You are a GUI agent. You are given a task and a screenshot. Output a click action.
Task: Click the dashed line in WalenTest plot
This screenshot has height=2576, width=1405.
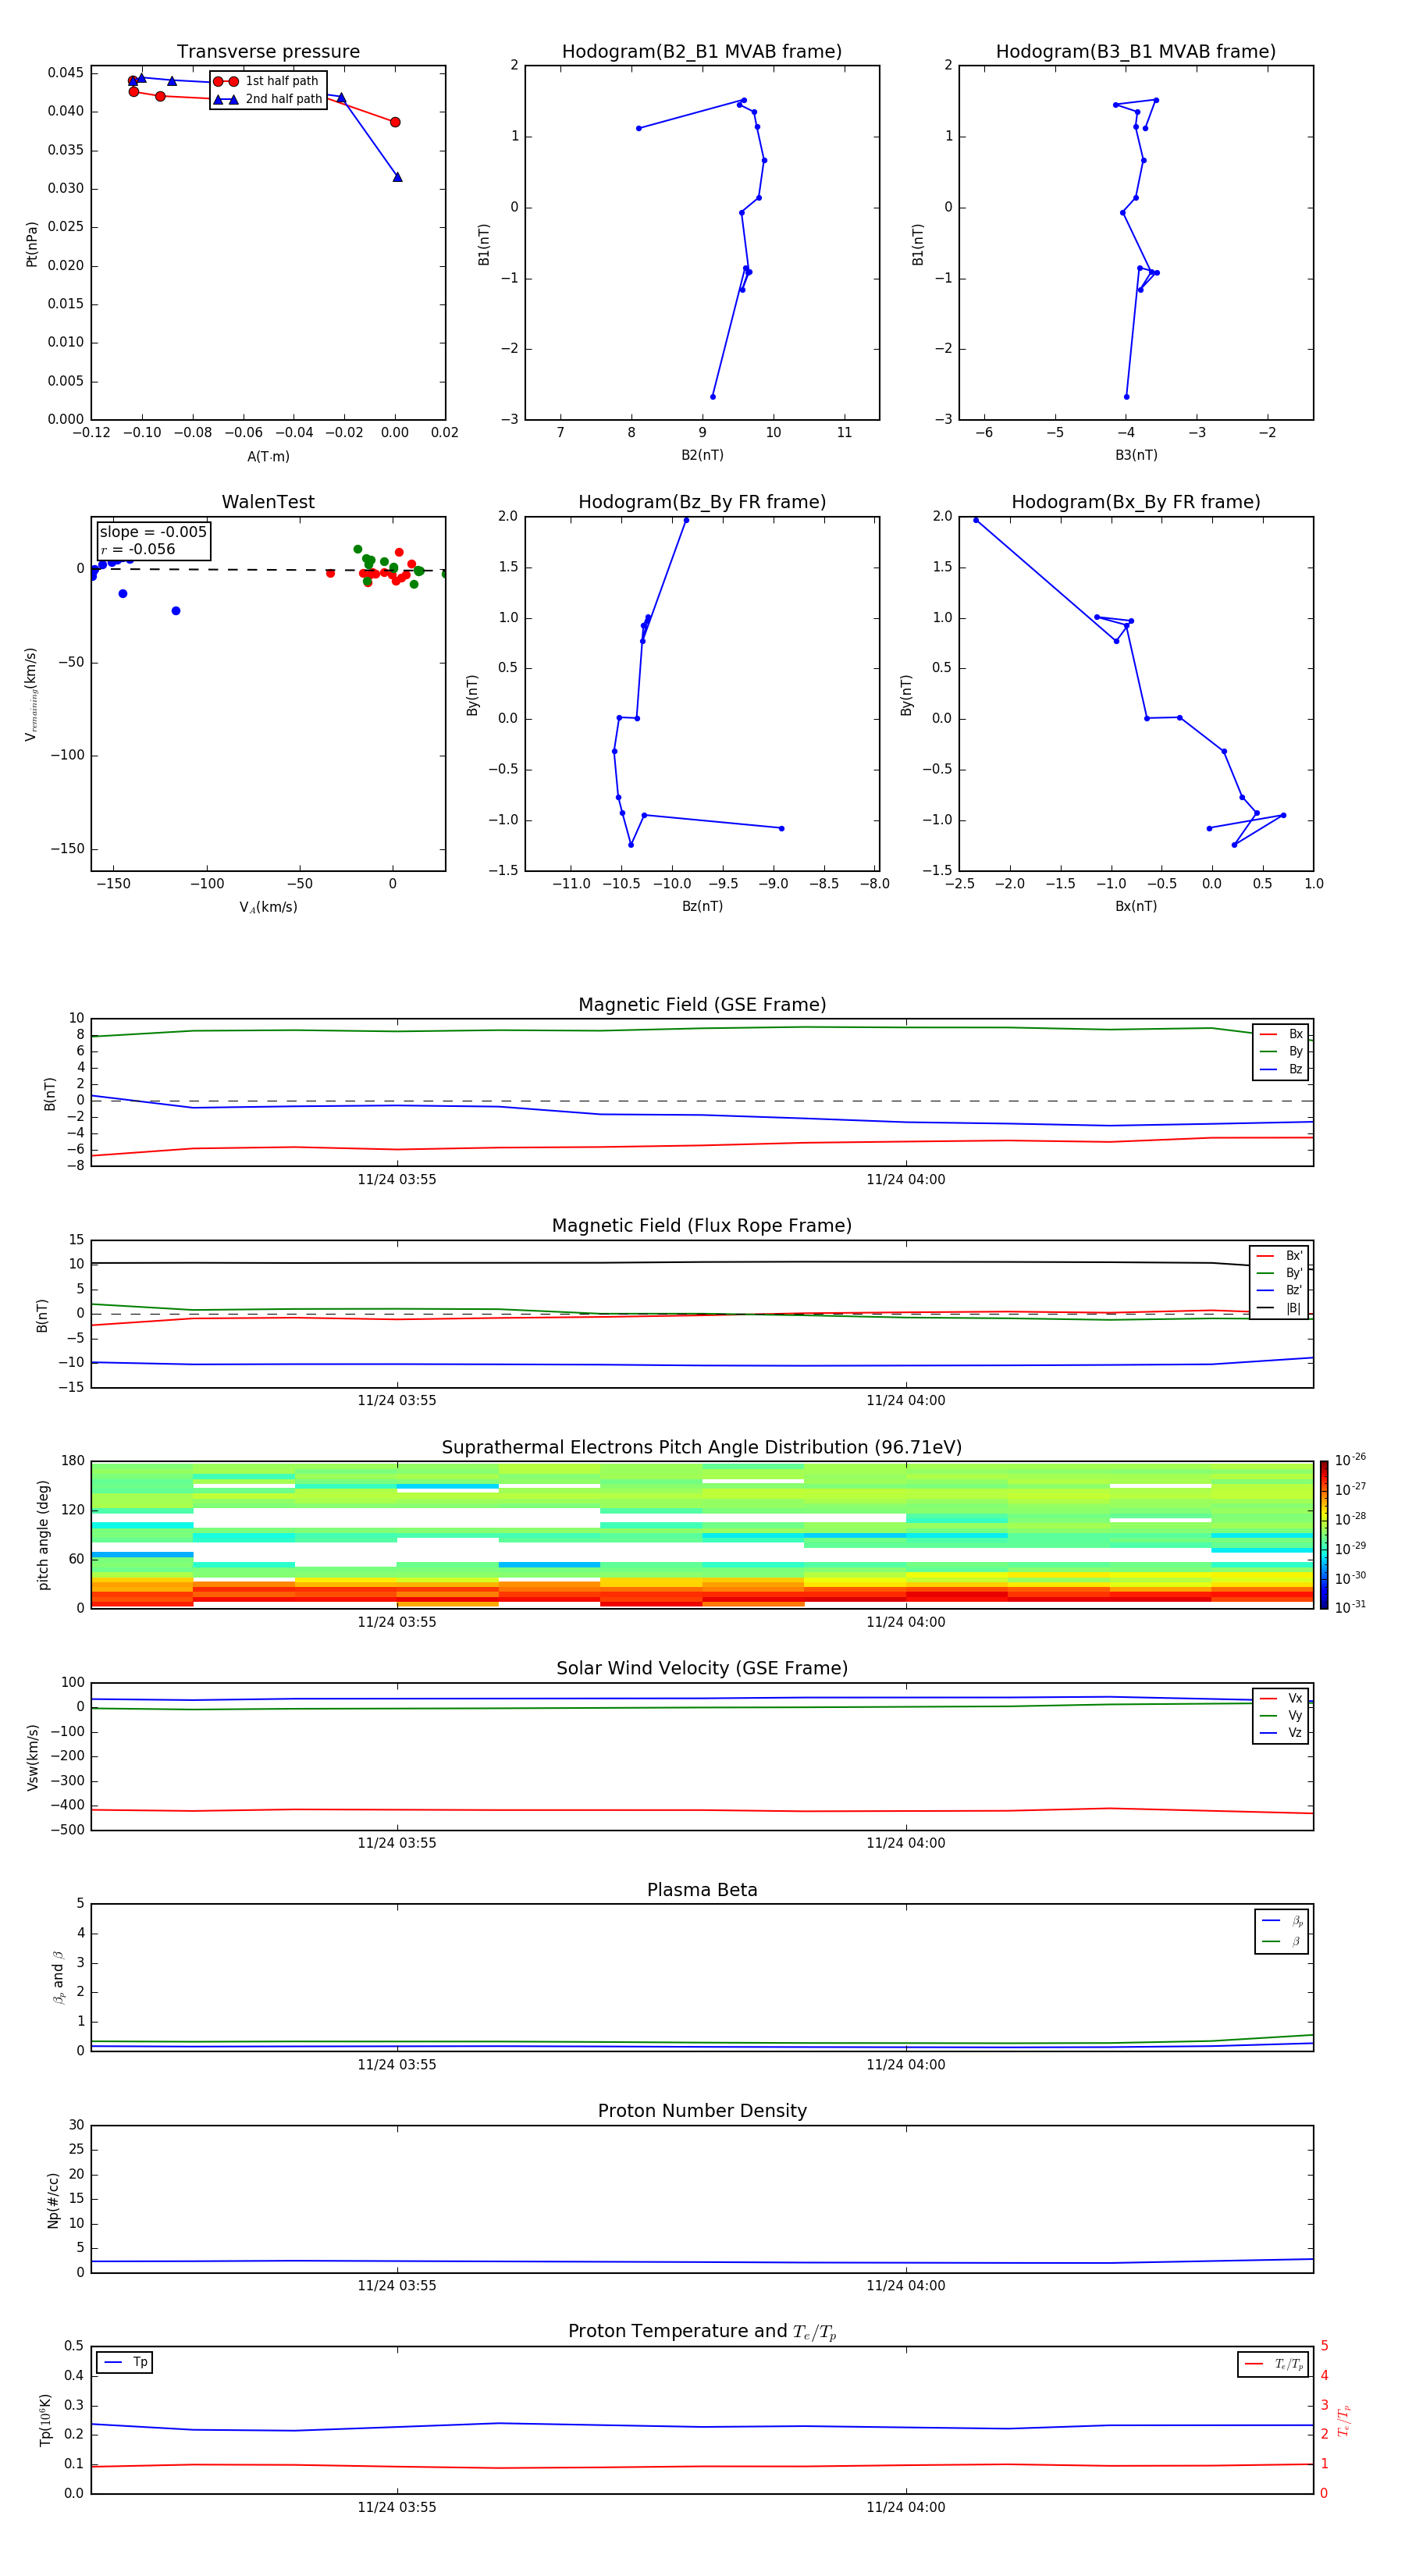coord(268,569)
